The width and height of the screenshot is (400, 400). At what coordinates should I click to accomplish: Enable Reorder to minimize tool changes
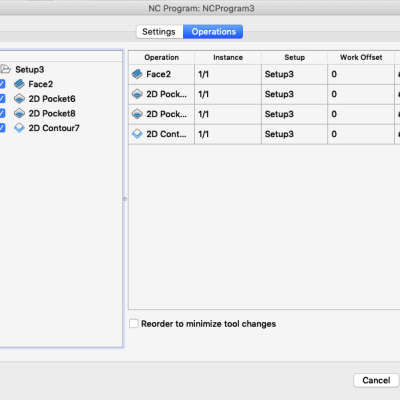[134, 324]
